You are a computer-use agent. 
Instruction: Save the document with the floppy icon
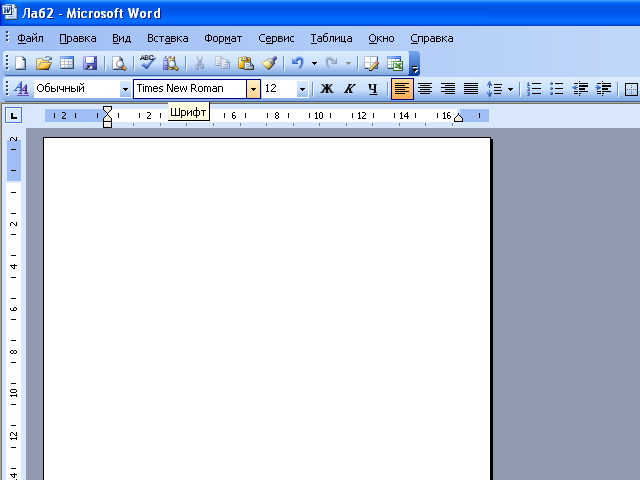(x=90, y=63)
